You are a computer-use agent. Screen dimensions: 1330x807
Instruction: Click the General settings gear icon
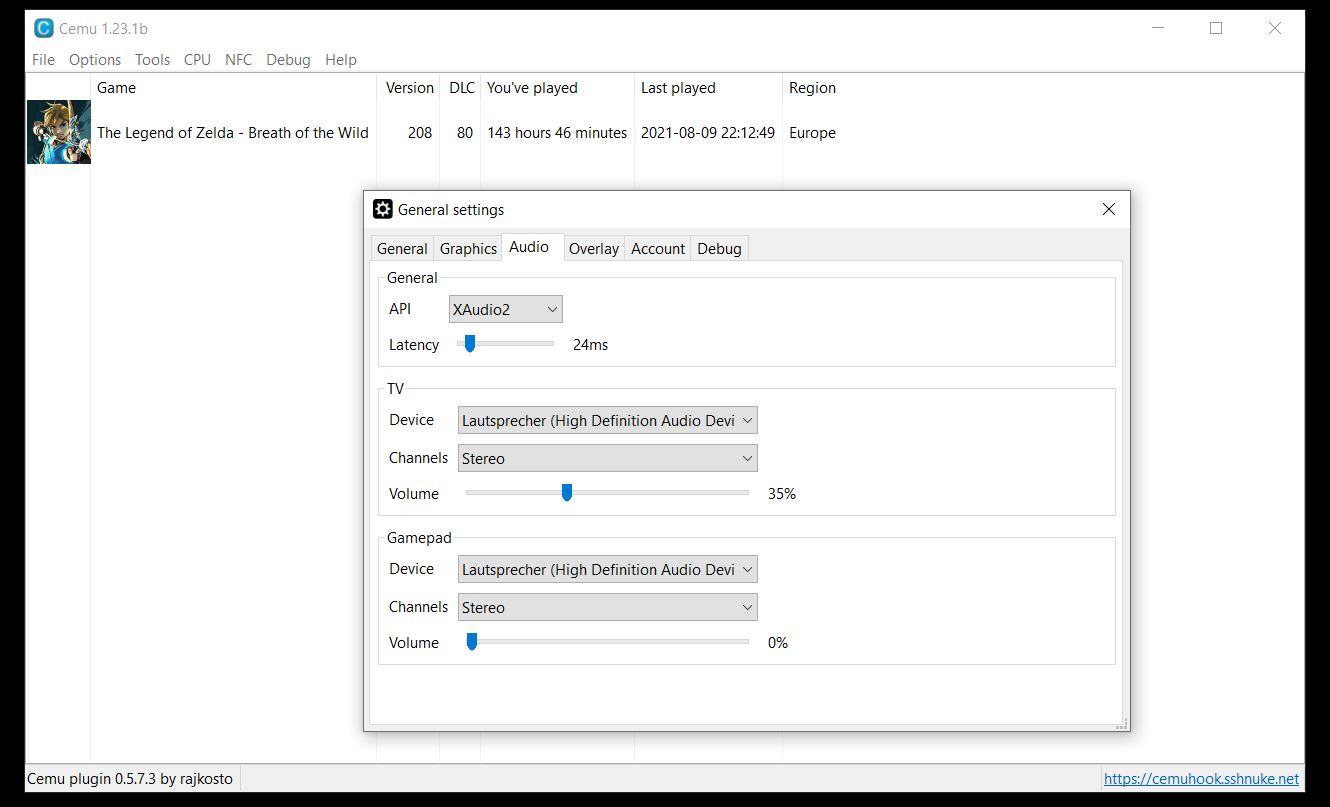(x=382, y=209)
